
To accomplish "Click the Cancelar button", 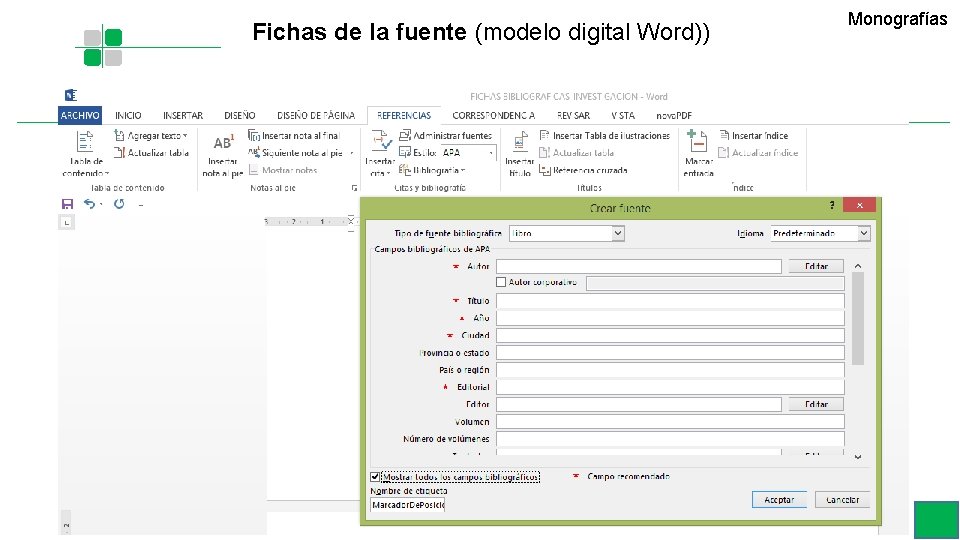I will (x=842, y=500).
